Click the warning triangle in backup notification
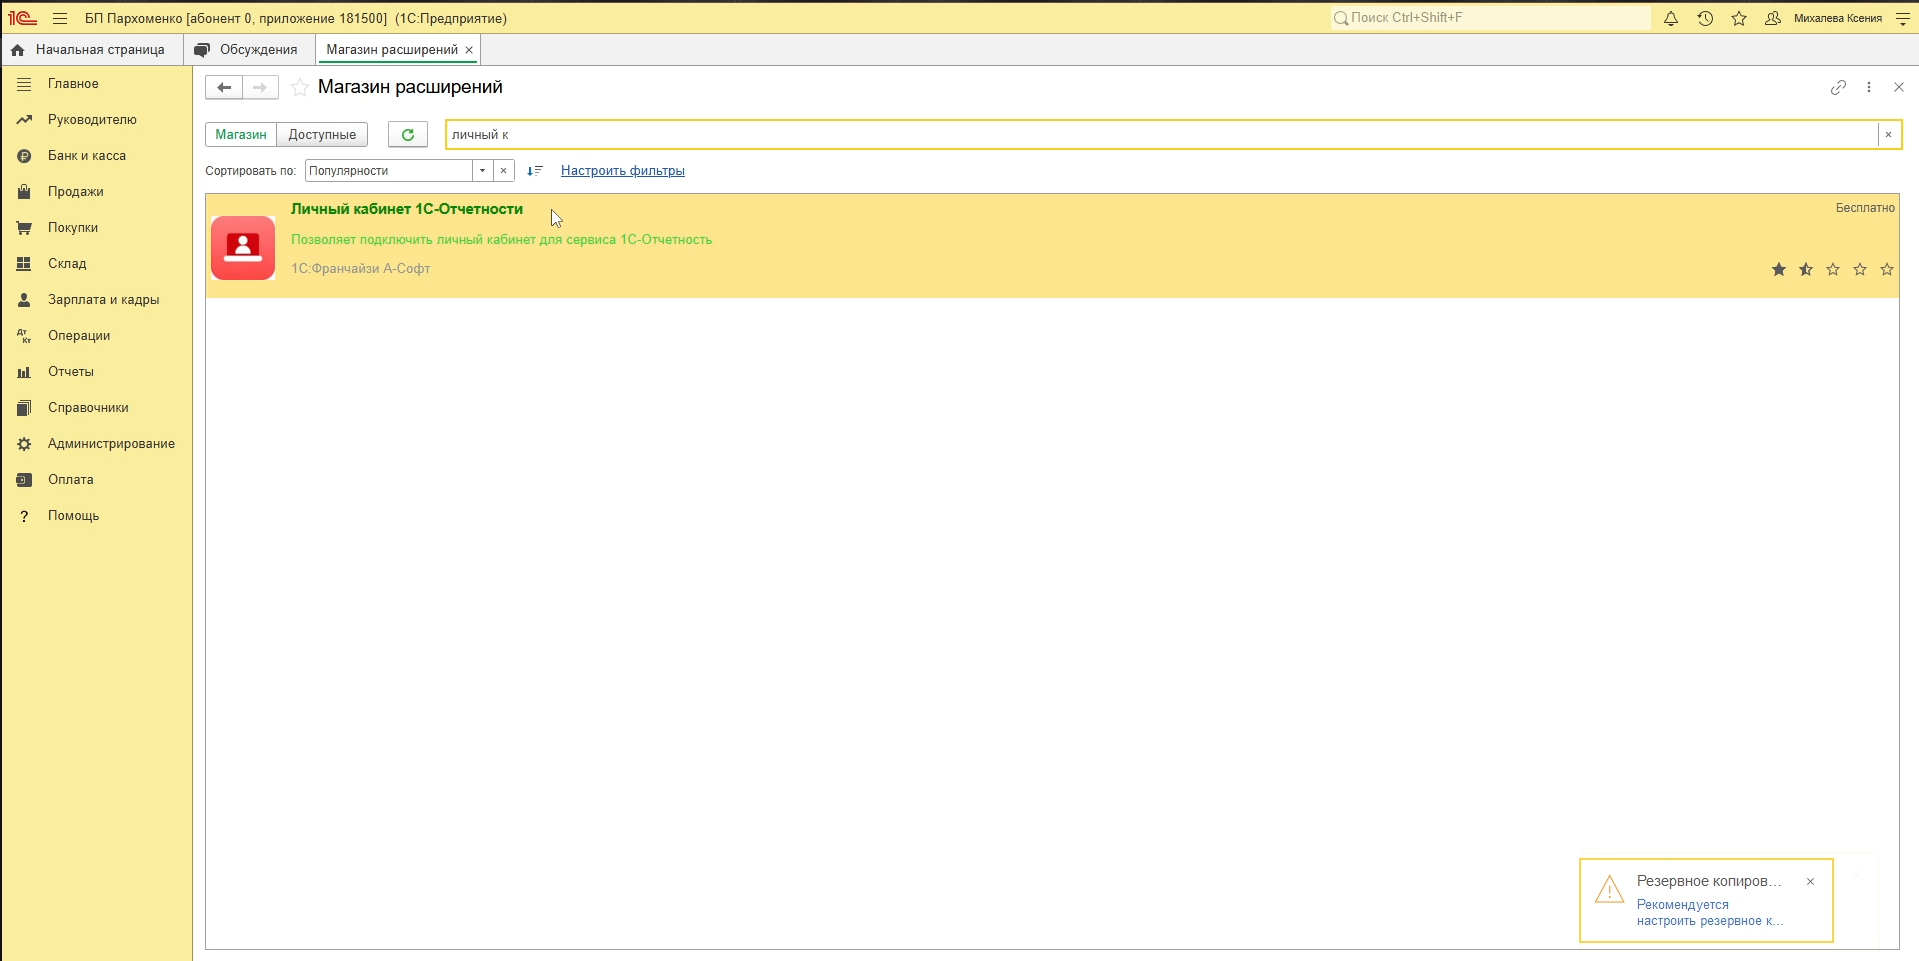This screenshot has width=1919, height=961. 1609,889
